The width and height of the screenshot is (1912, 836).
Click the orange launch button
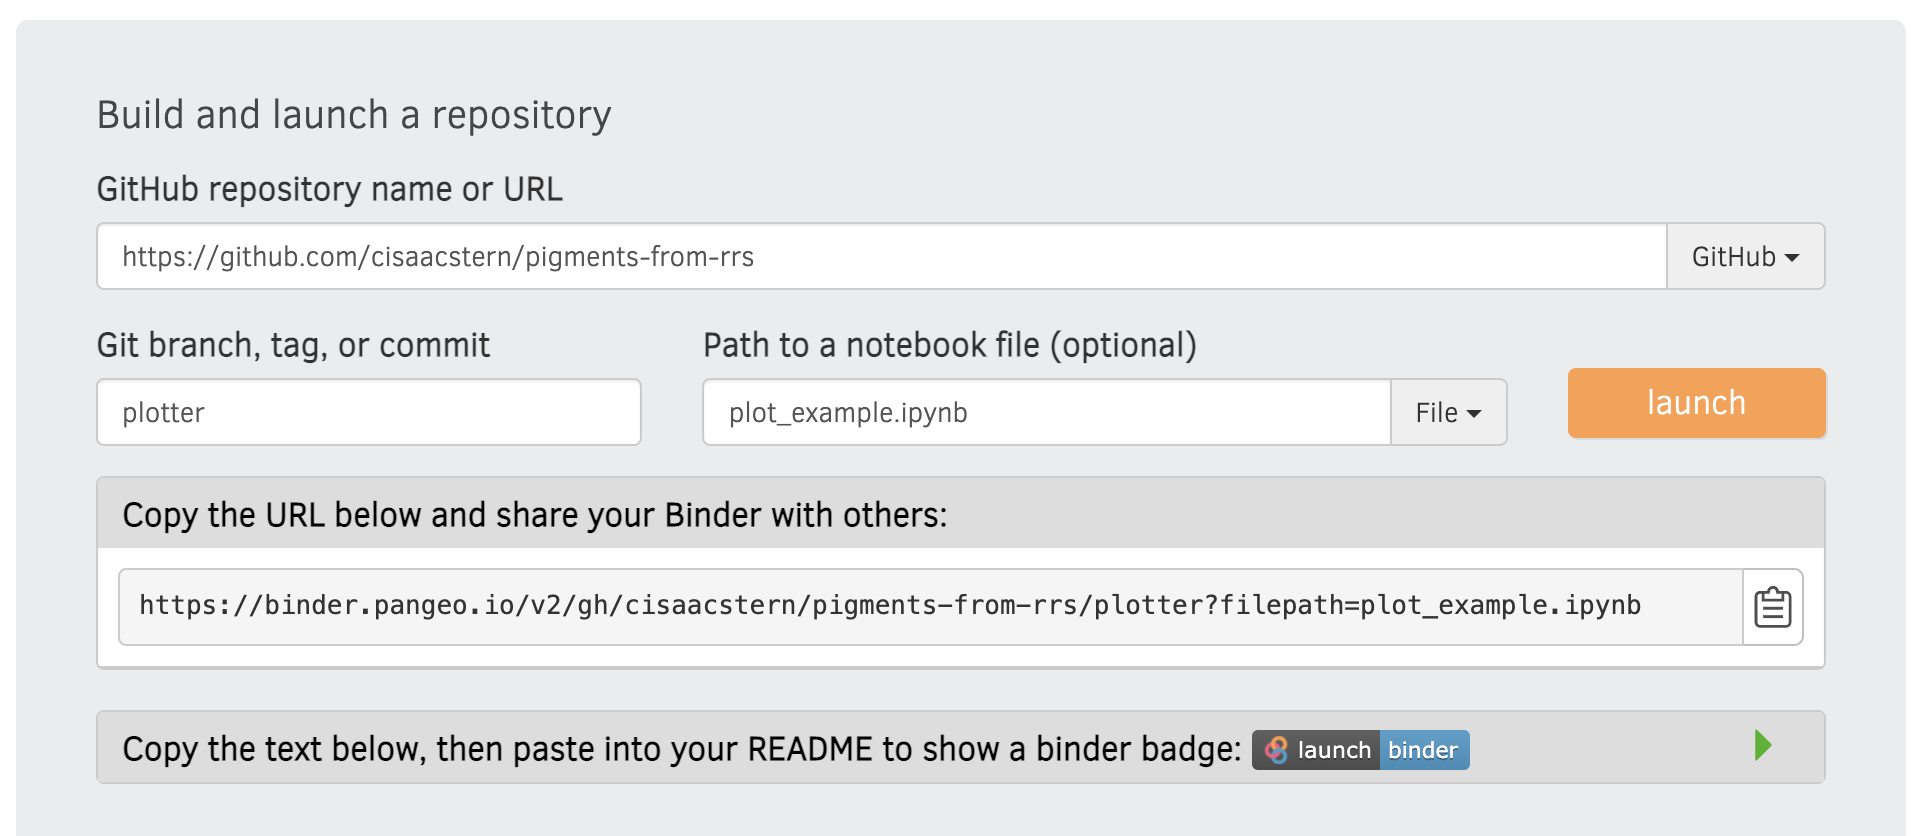(1696, 403)
